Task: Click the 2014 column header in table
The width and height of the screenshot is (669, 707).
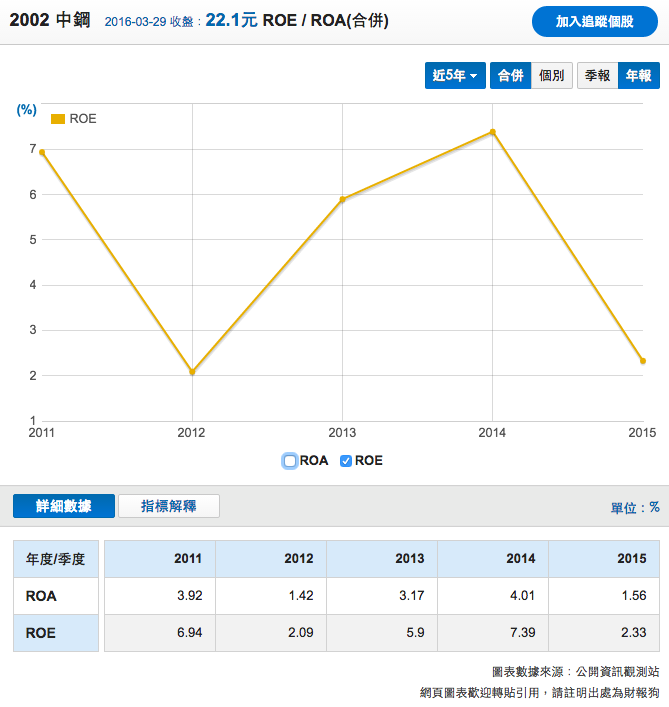Action: pyautogui.click(x=492, y=559)
